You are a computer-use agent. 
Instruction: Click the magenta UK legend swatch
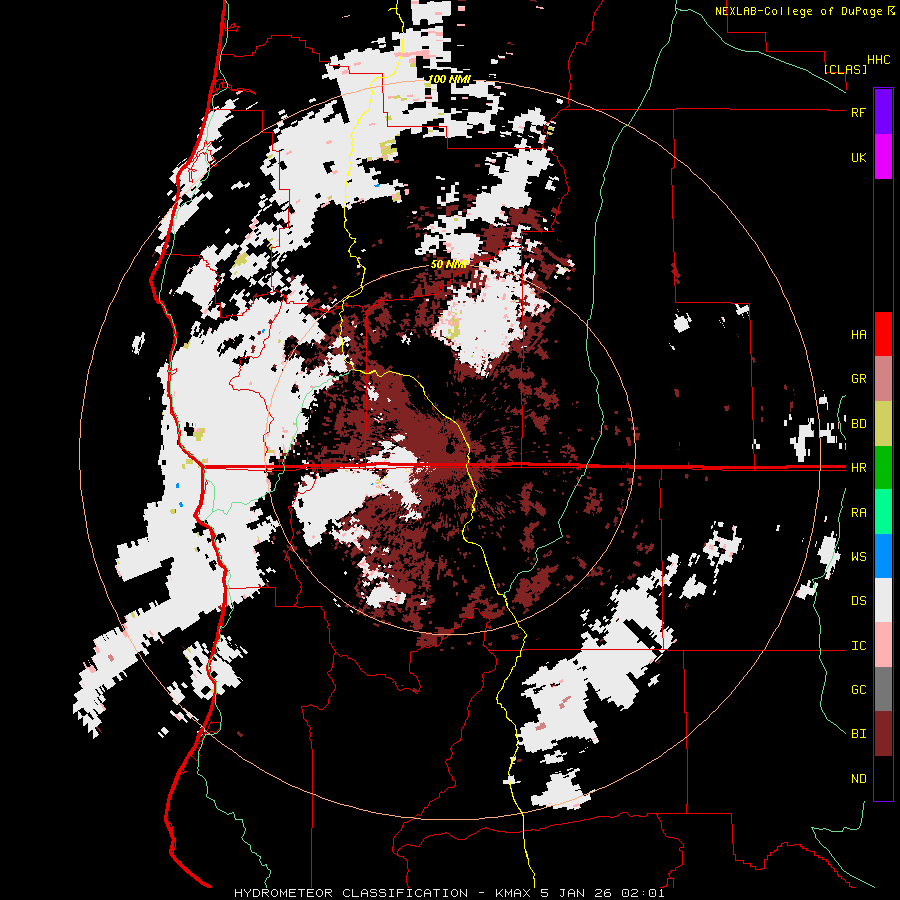coord(883,157)
